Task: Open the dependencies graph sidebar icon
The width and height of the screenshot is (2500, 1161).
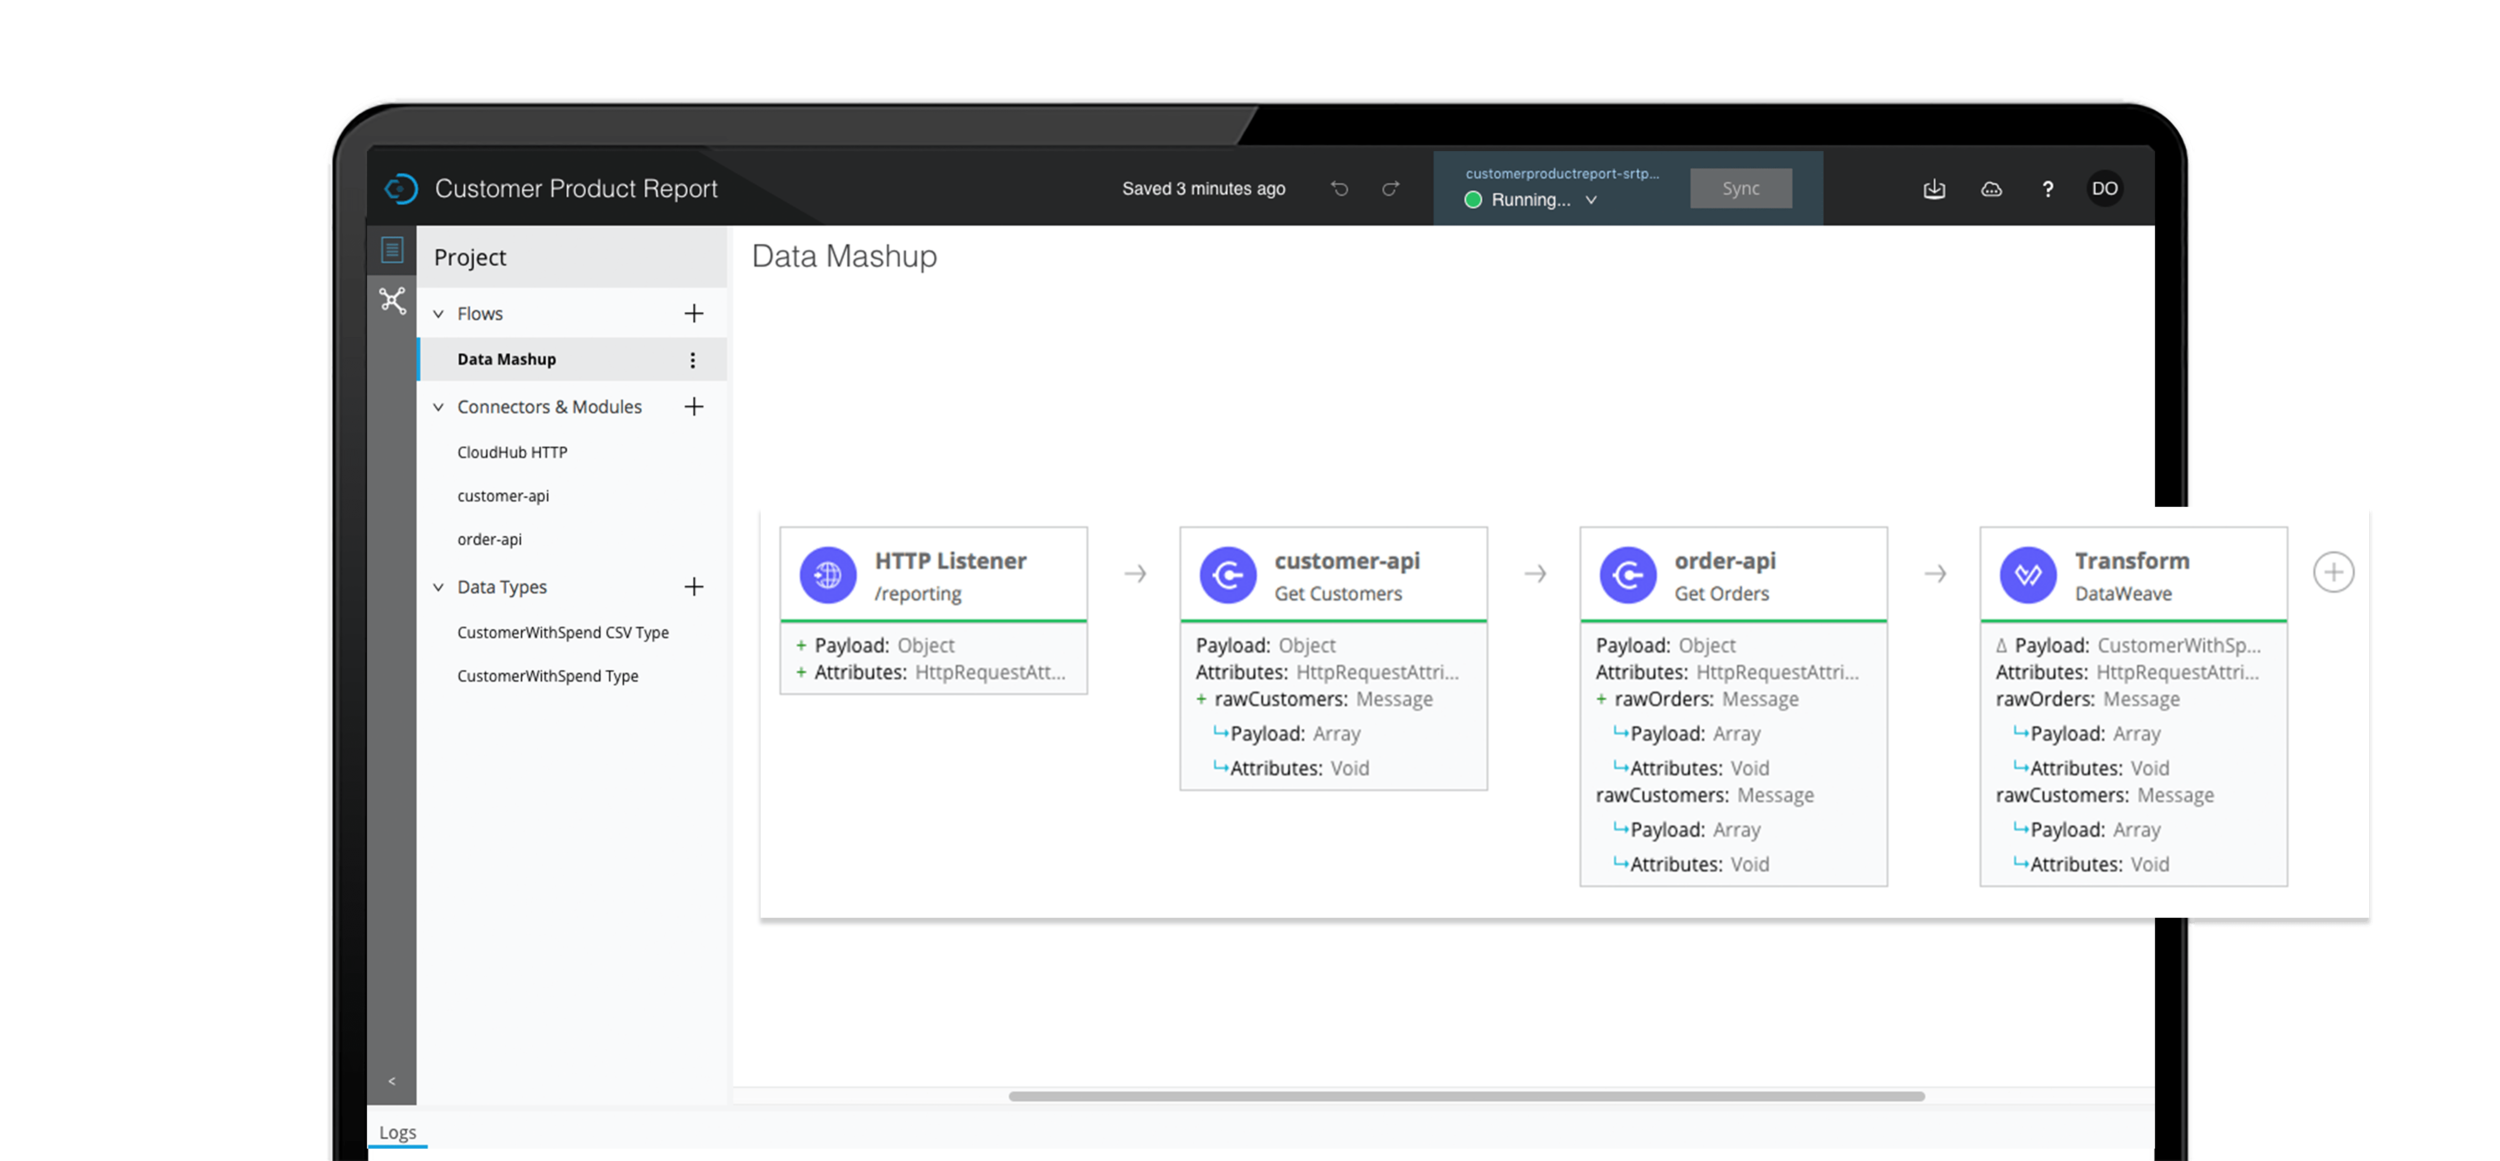Action: pyautogui.click(x=392, y=300)
